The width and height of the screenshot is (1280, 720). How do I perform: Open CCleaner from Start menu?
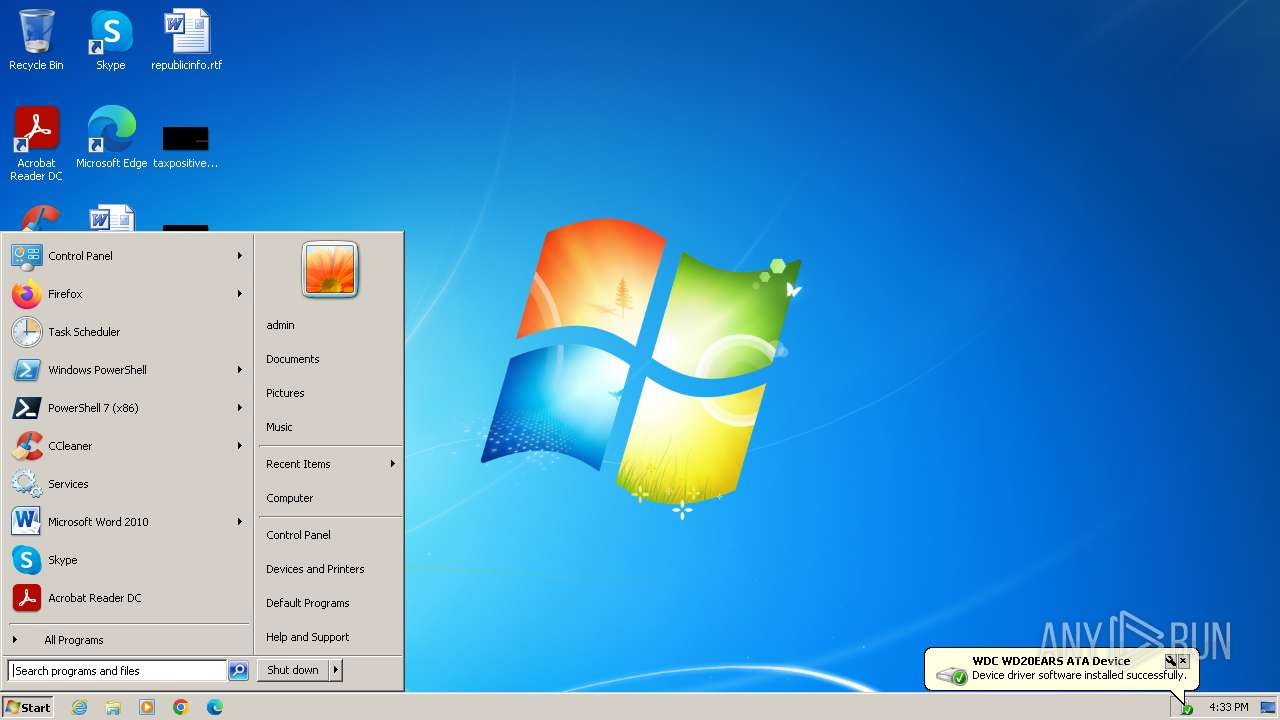click(128, 446)
